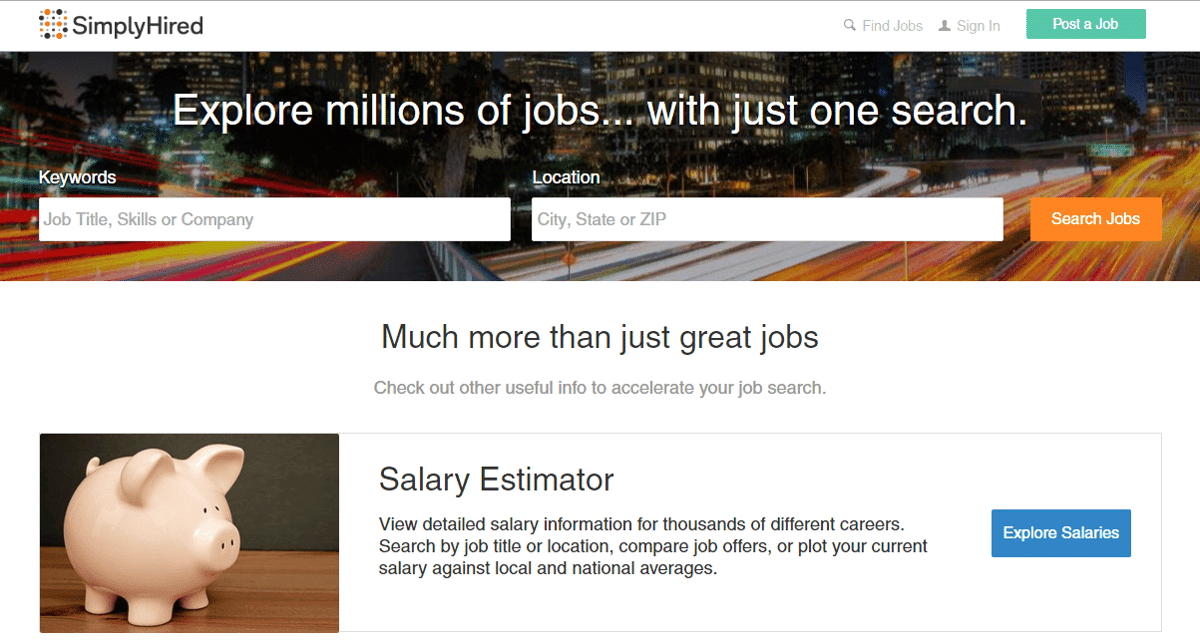
Task: Click the Explore Salaries button
Action: click(1061, 533)
